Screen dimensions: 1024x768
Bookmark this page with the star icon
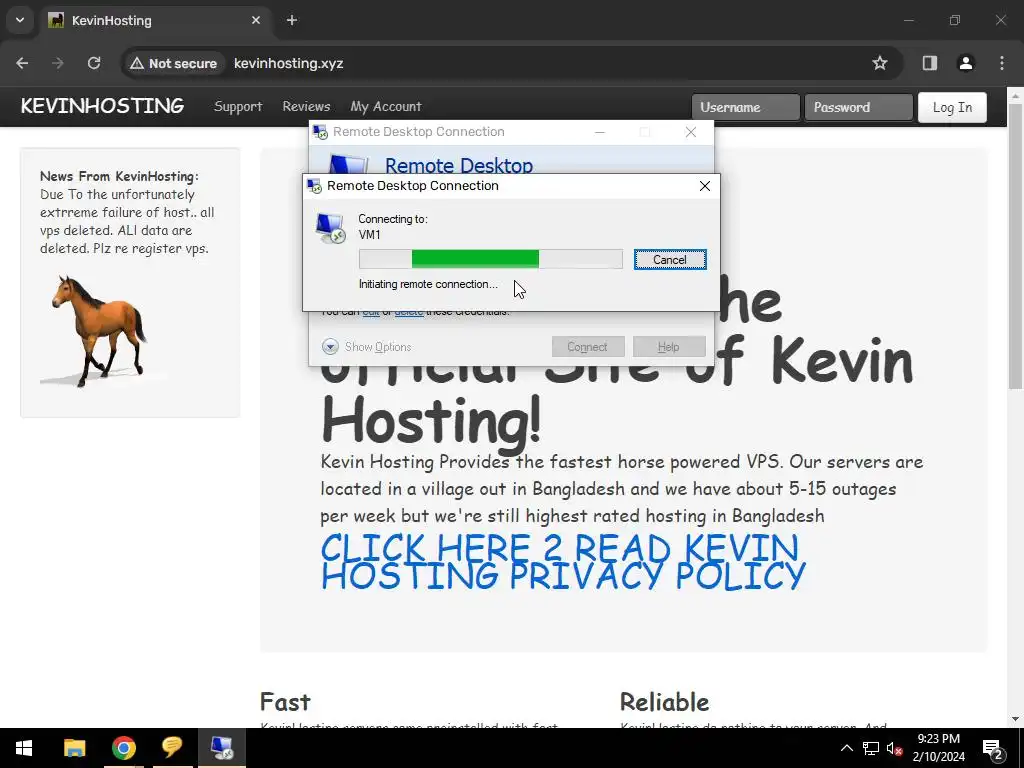tap(880, 63)
